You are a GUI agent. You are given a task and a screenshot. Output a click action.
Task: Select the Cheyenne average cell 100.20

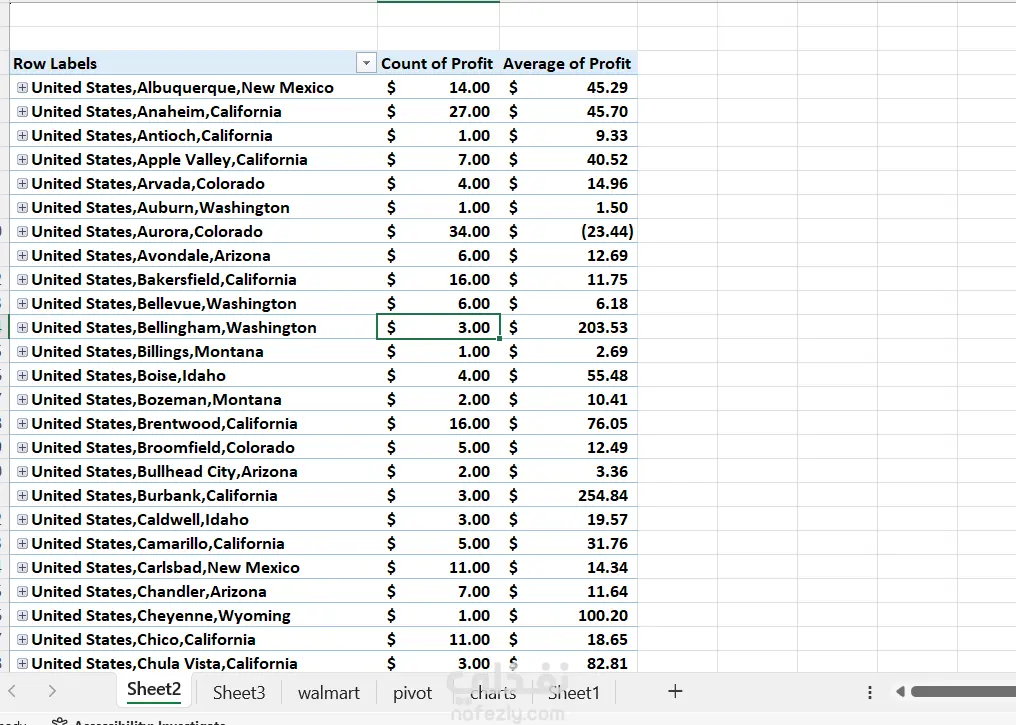click(x=568, y=615)
